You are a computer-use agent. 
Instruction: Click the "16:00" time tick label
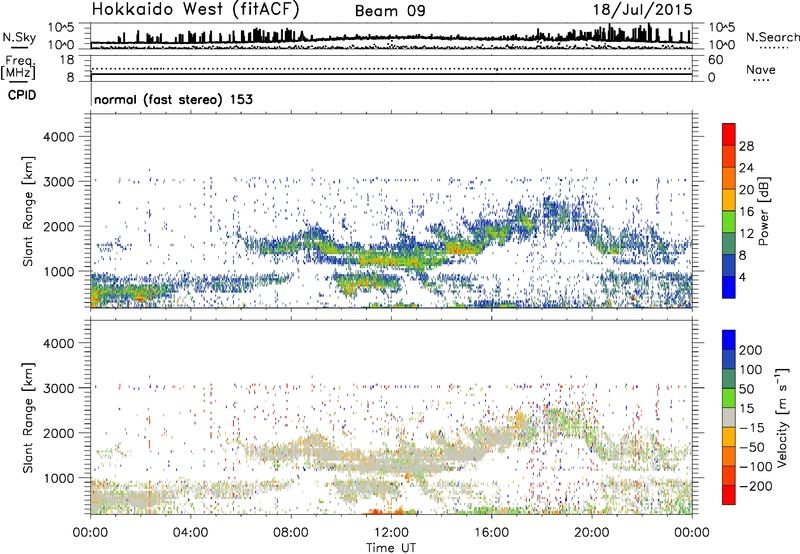tap(491, 533)
